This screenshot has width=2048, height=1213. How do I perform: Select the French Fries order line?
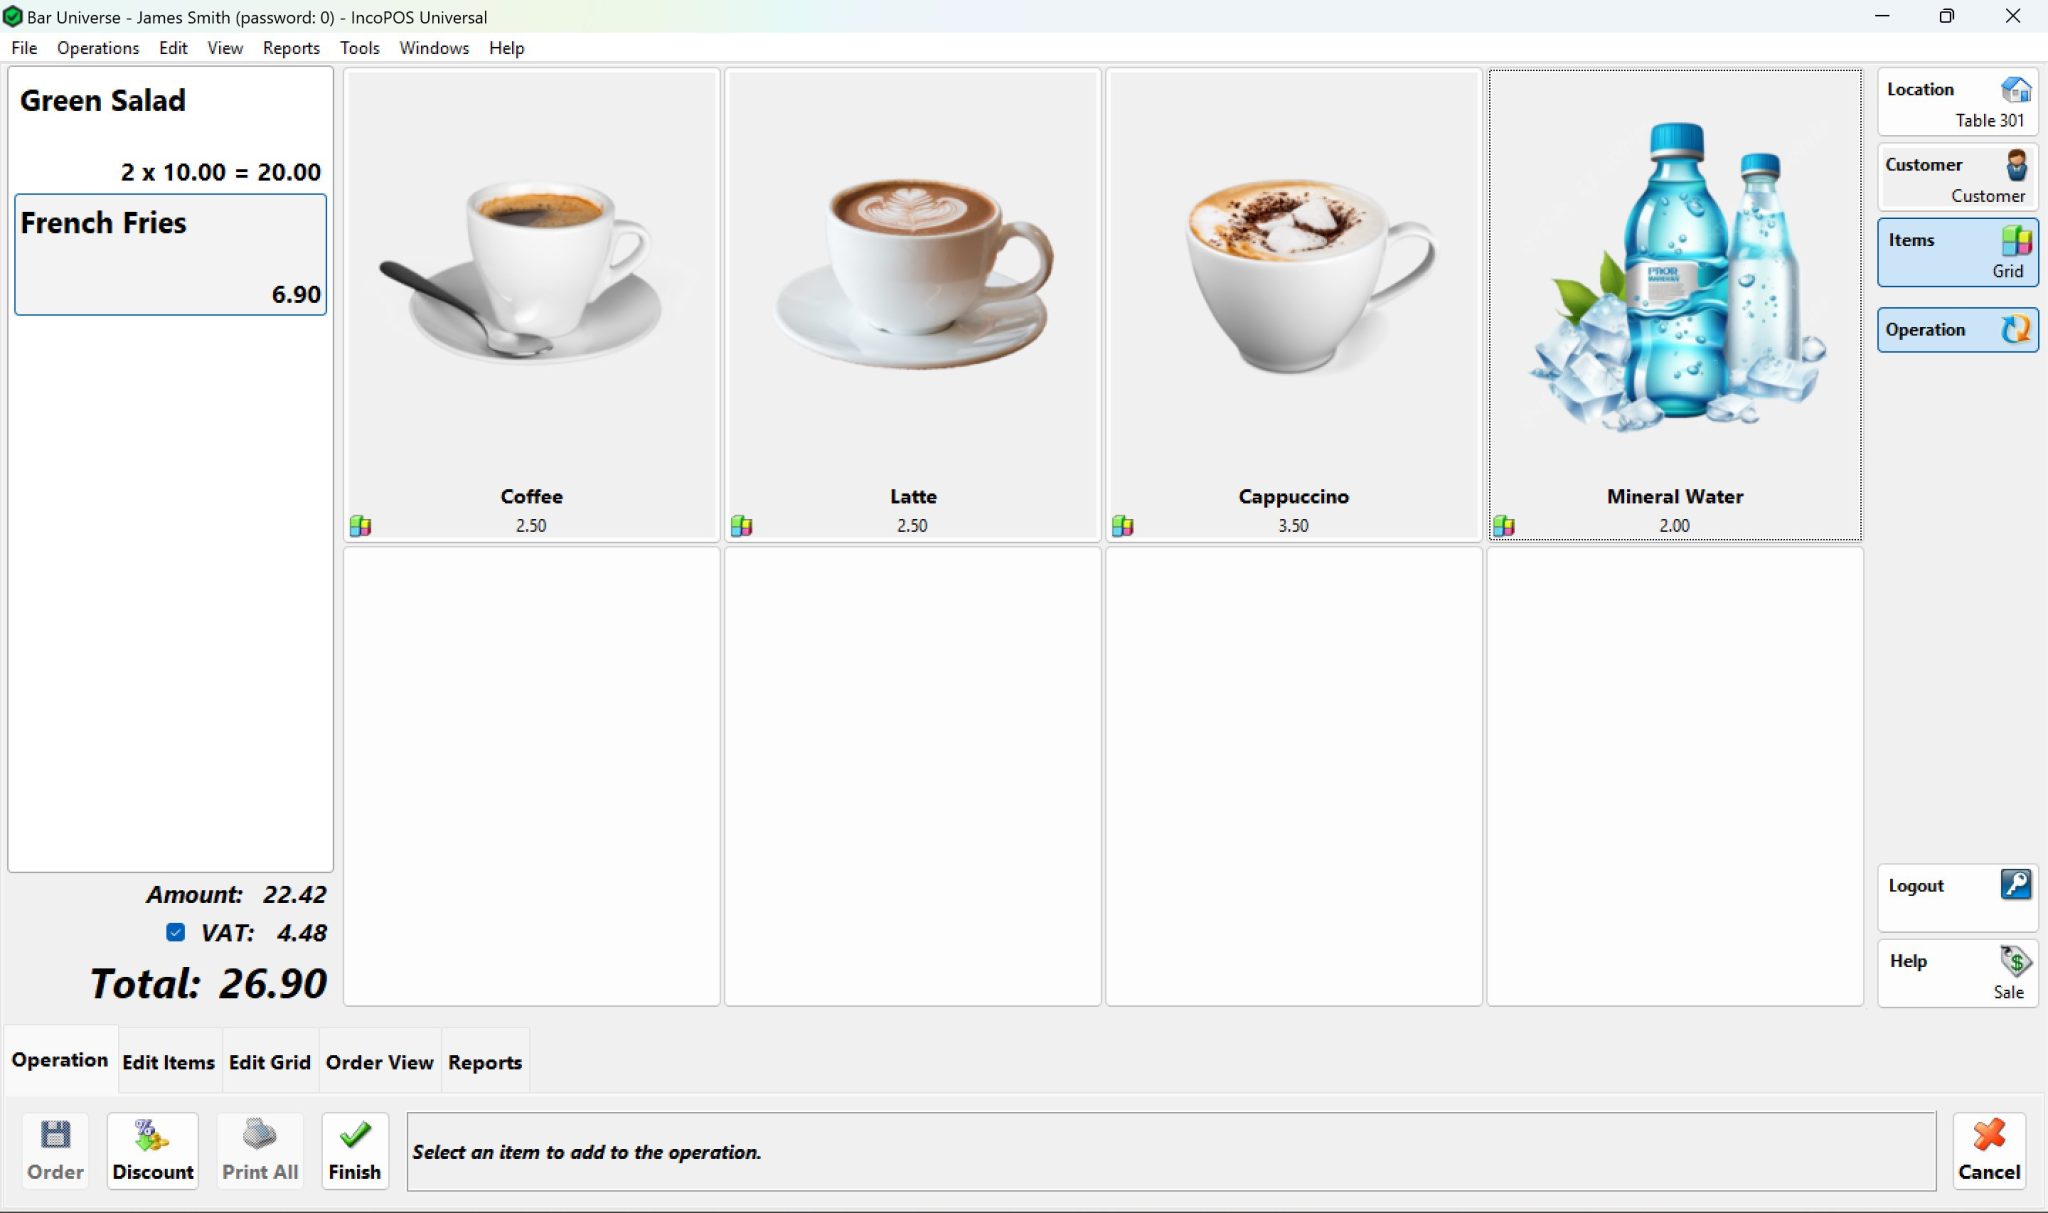(170, 255)
